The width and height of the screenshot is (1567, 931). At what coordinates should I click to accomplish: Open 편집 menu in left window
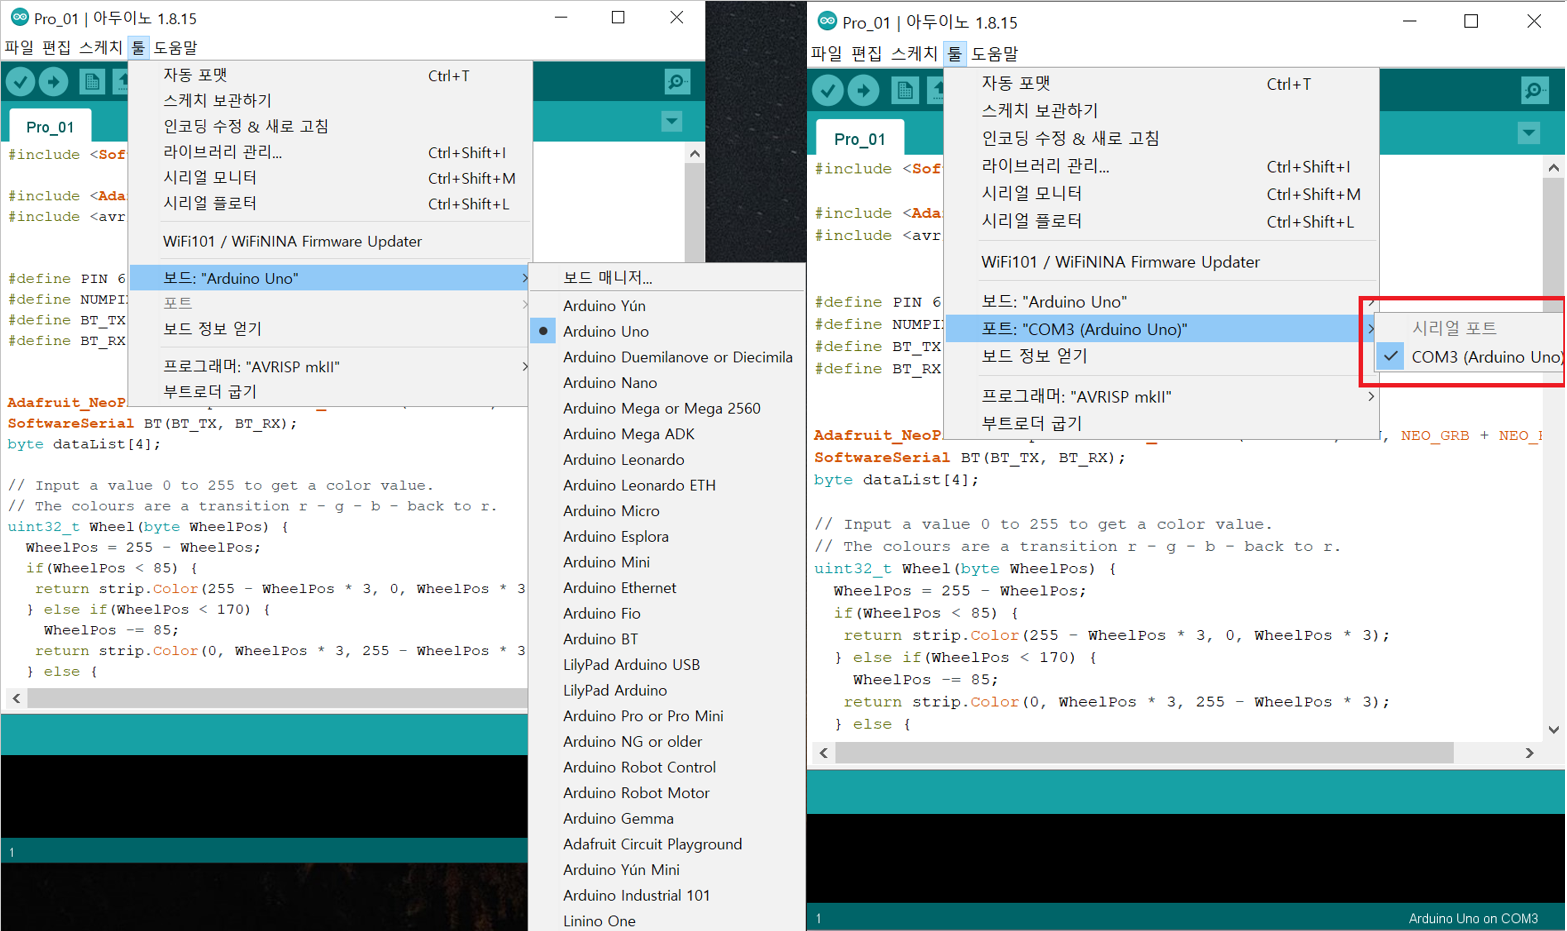click(57, 47)
